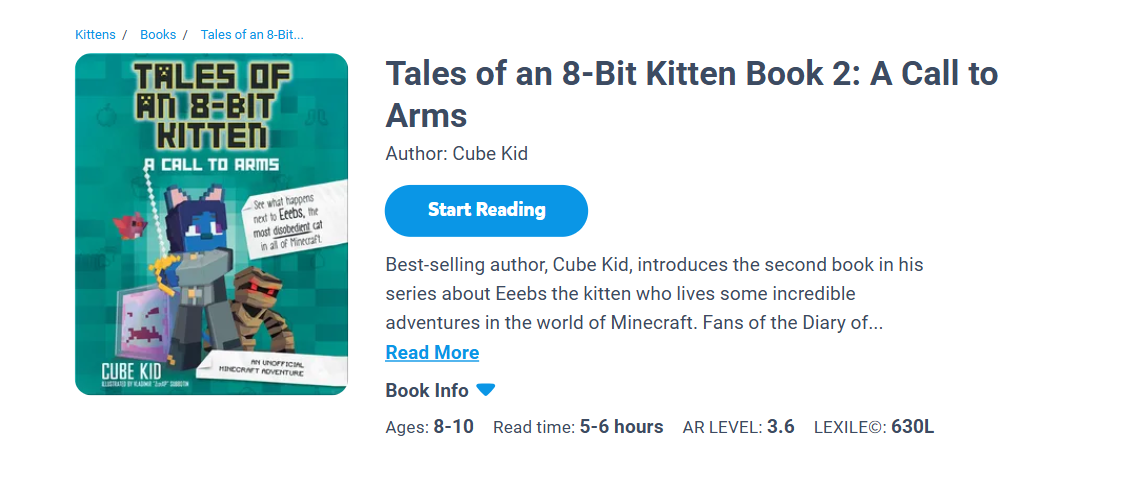Select the Tales of an 8-Bit... breadcrumb
Screen dimensions: 1137x500
pyautogui.click(x=252, y=35)
